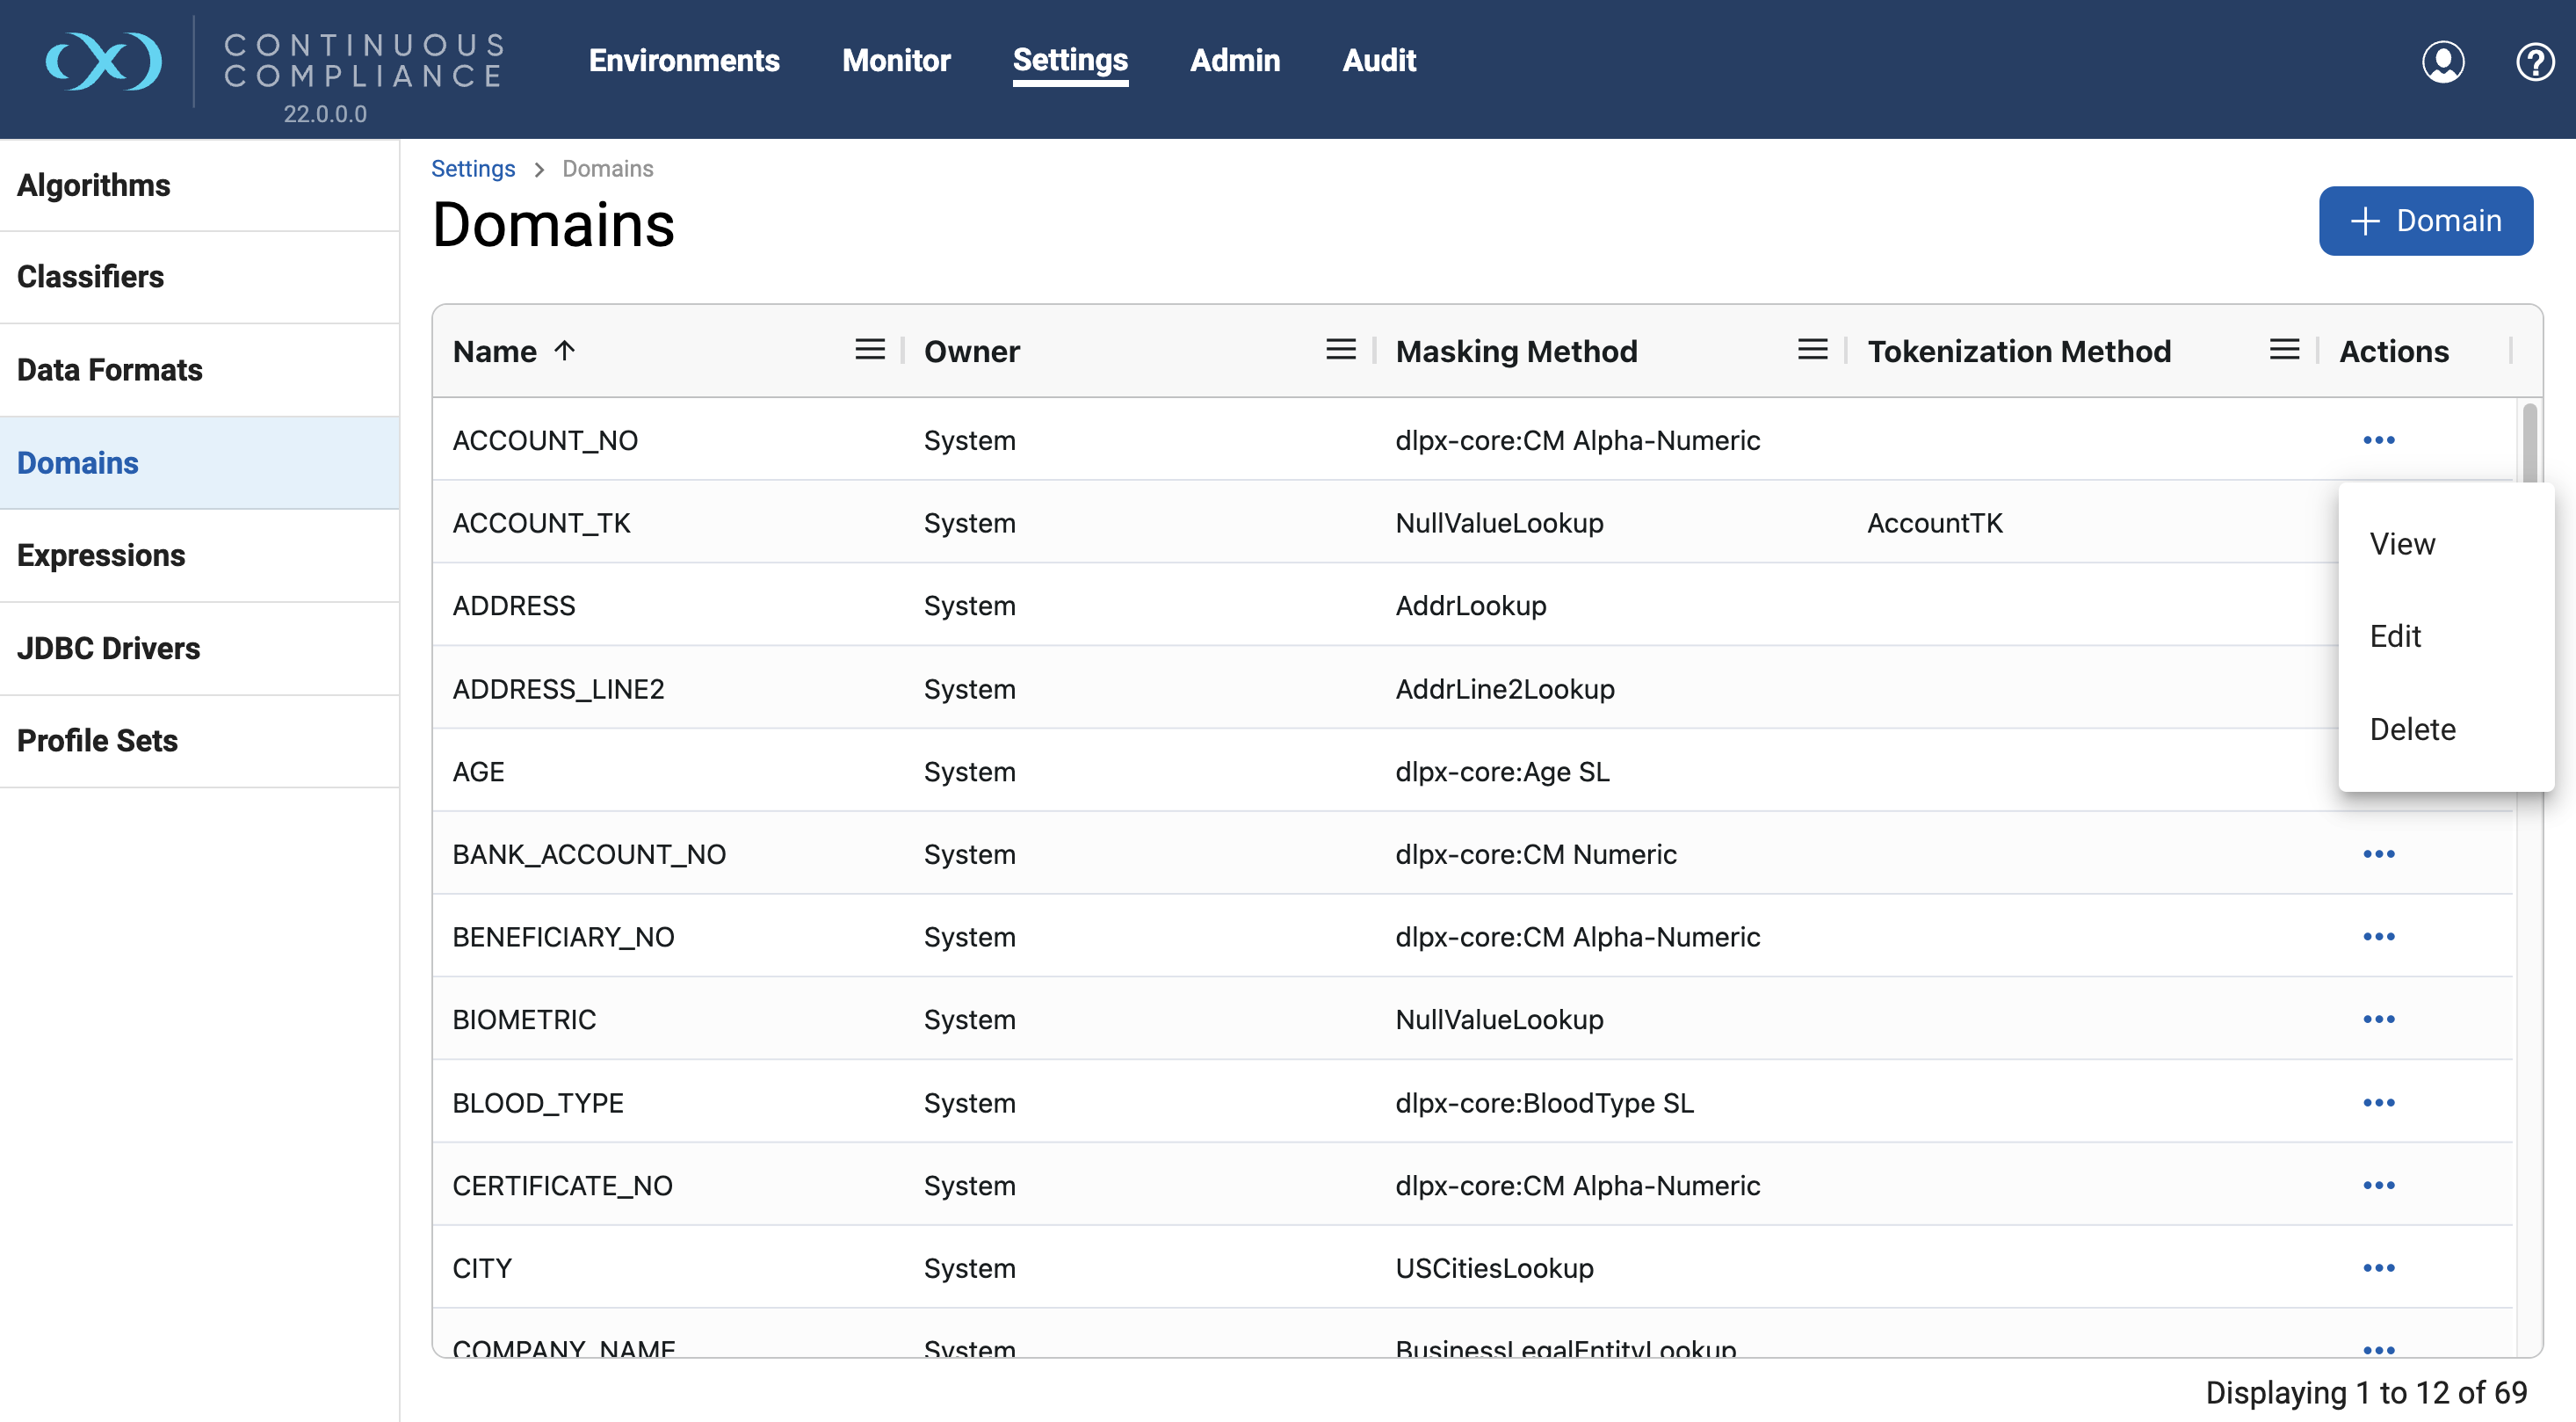This screenshot has width=2576, height=1422.
Task: Select View from the context menu
Action: point(2402,544)
